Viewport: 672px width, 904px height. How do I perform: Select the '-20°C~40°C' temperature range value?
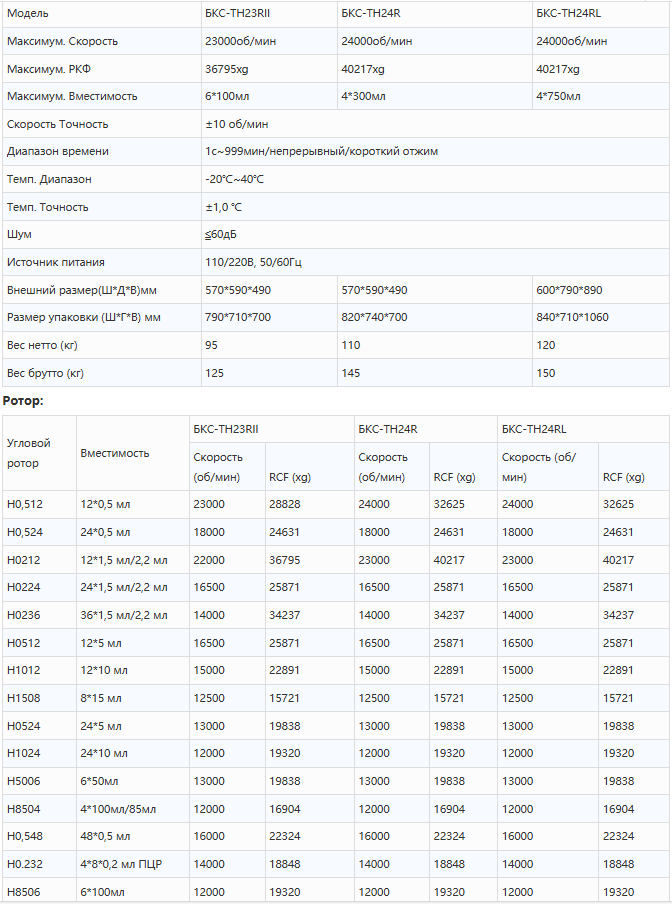click(x=235, y=179)
